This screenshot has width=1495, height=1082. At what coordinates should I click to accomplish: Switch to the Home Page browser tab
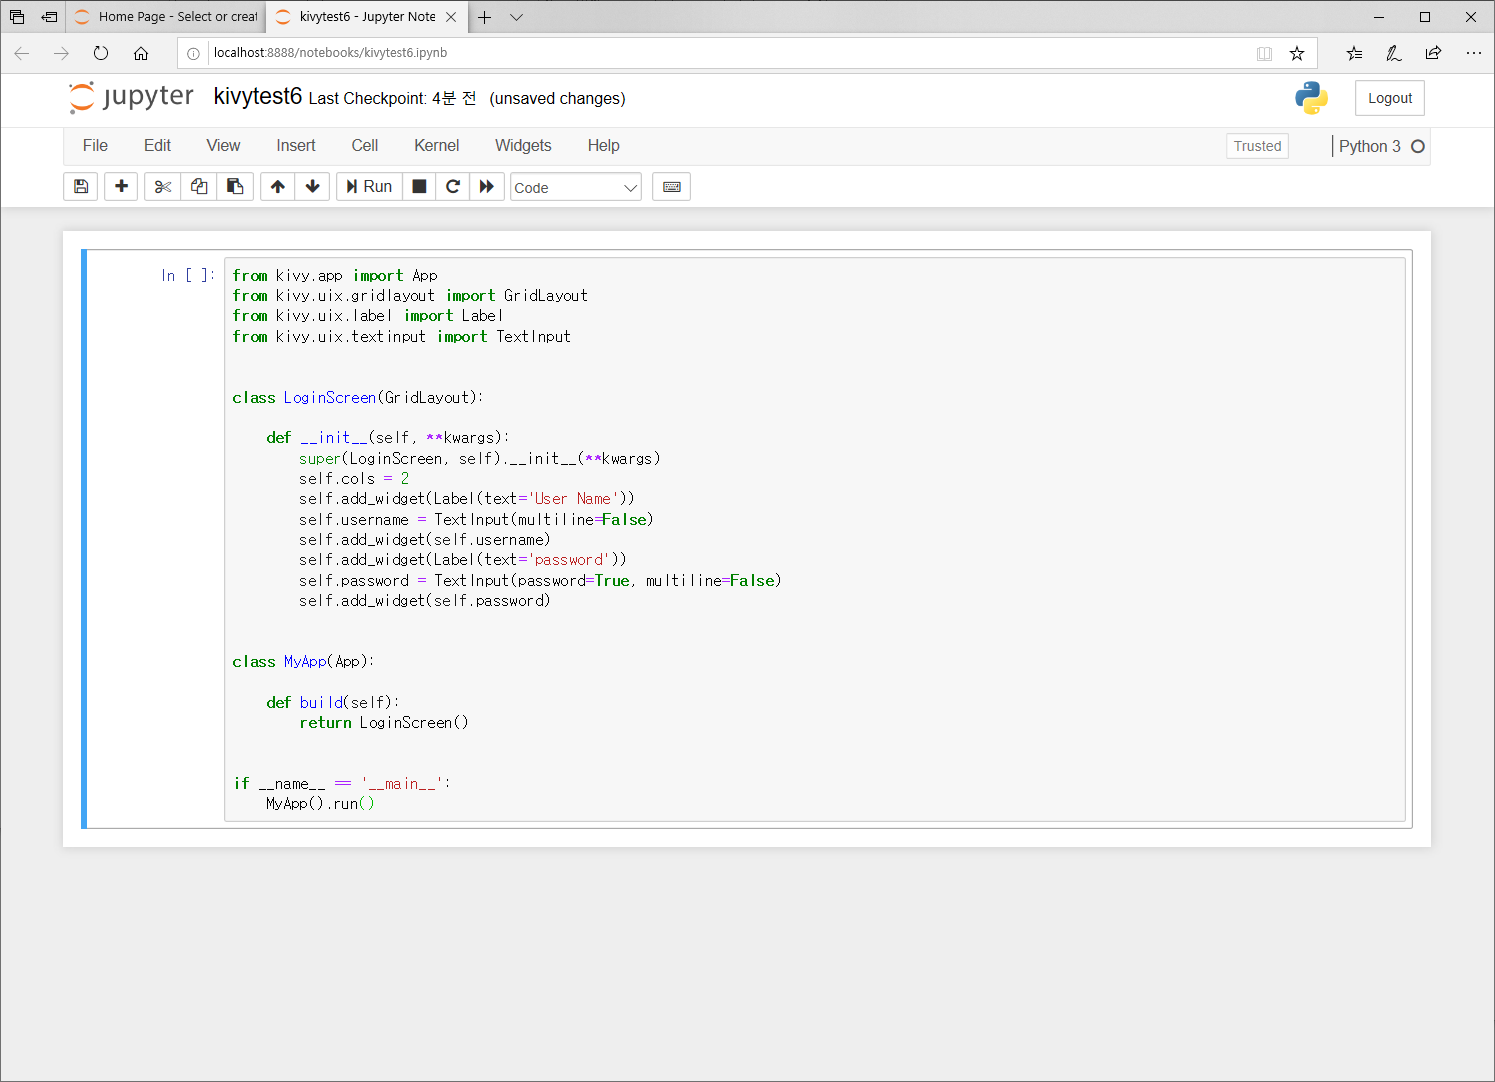pos(166,17)
